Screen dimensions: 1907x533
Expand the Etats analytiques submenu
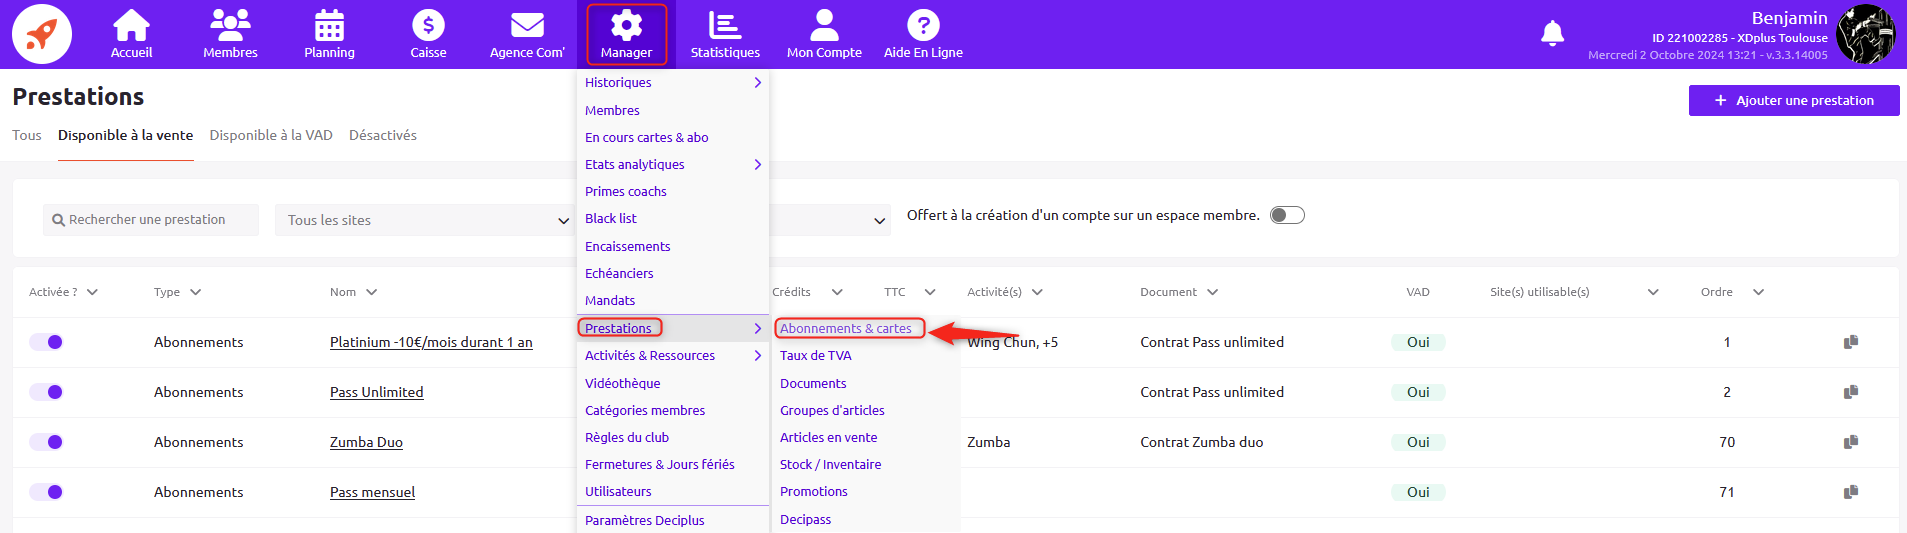[x=672, y=165]
